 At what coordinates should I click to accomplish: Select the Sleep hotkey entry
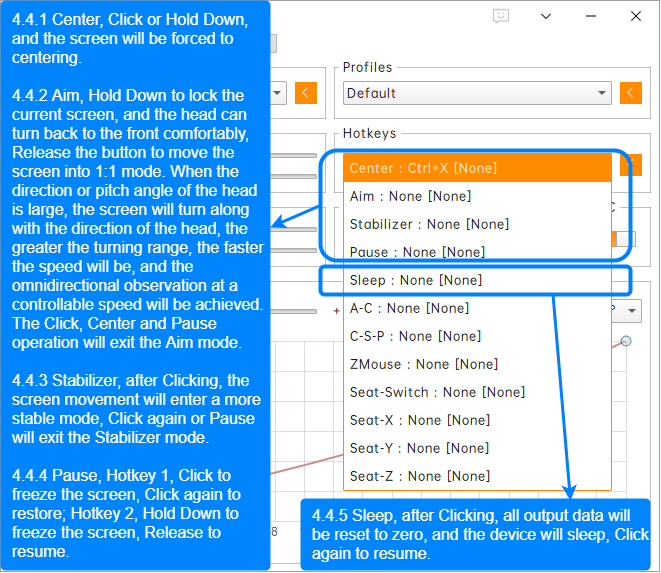476,280
